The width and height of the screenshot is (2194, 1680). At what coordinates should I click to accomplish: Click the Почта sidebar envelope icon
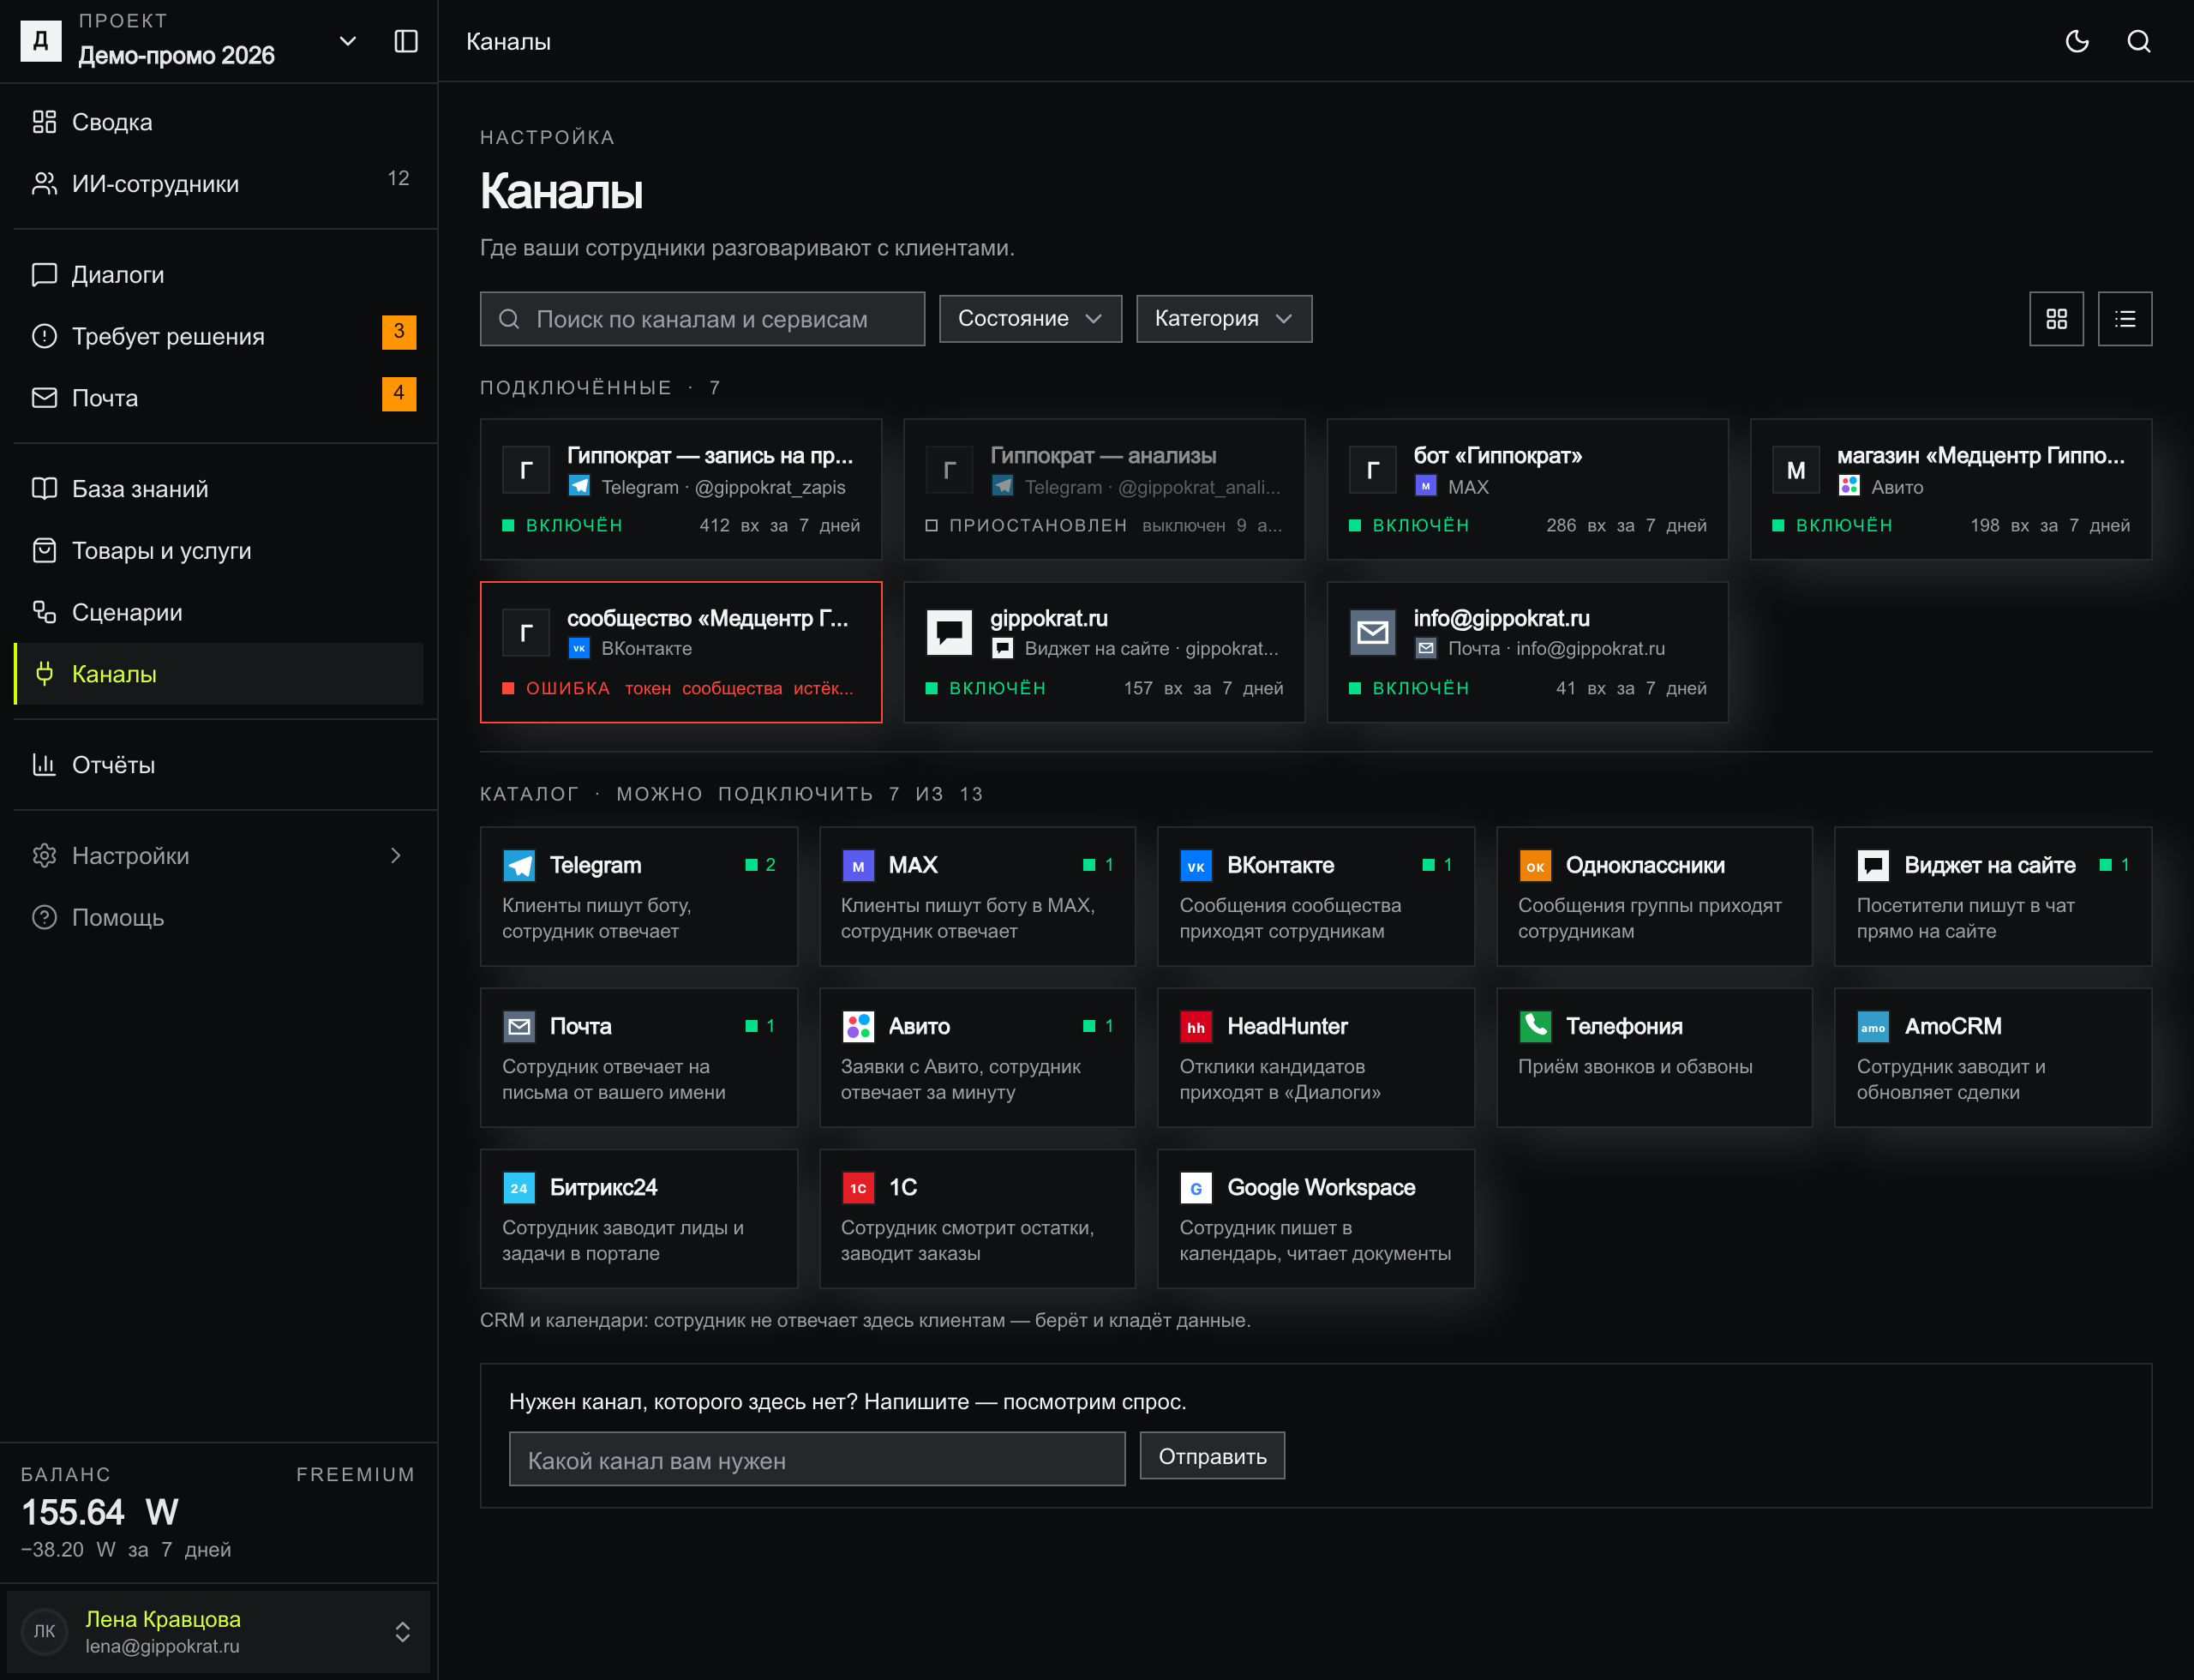pos(45,398)
